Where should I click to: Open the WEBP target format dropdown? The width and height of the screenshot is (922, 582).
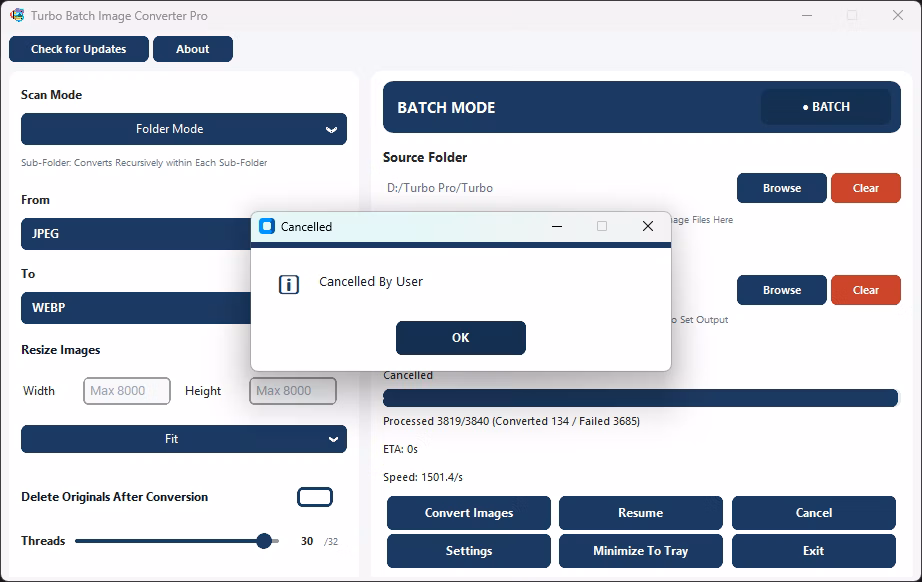point(136,308)
